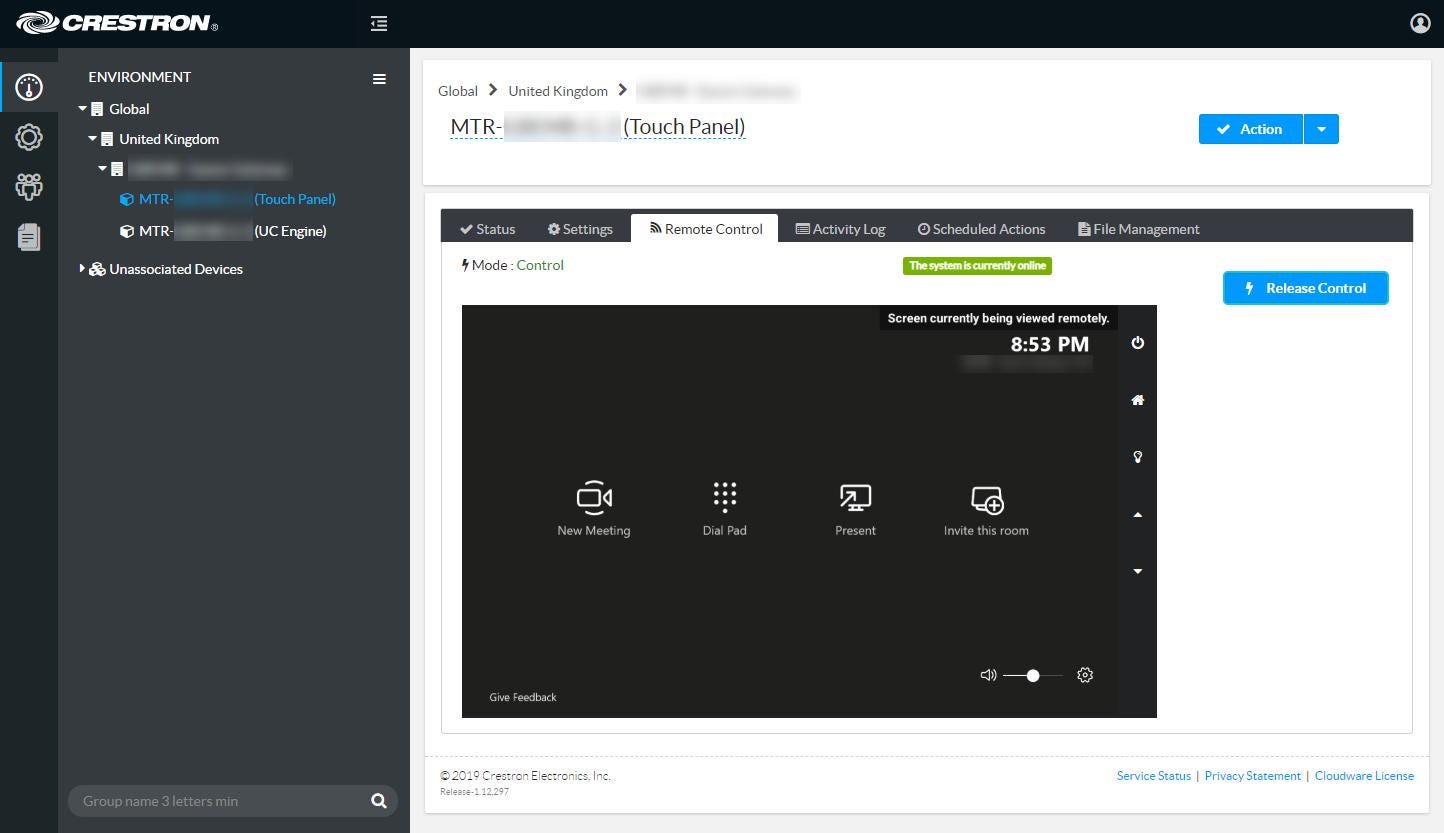This screenshot has height=833, width=1444.
Task: Collapse the United Kingdom tree node
Action: pyautogui.click(x=93, y=139)
